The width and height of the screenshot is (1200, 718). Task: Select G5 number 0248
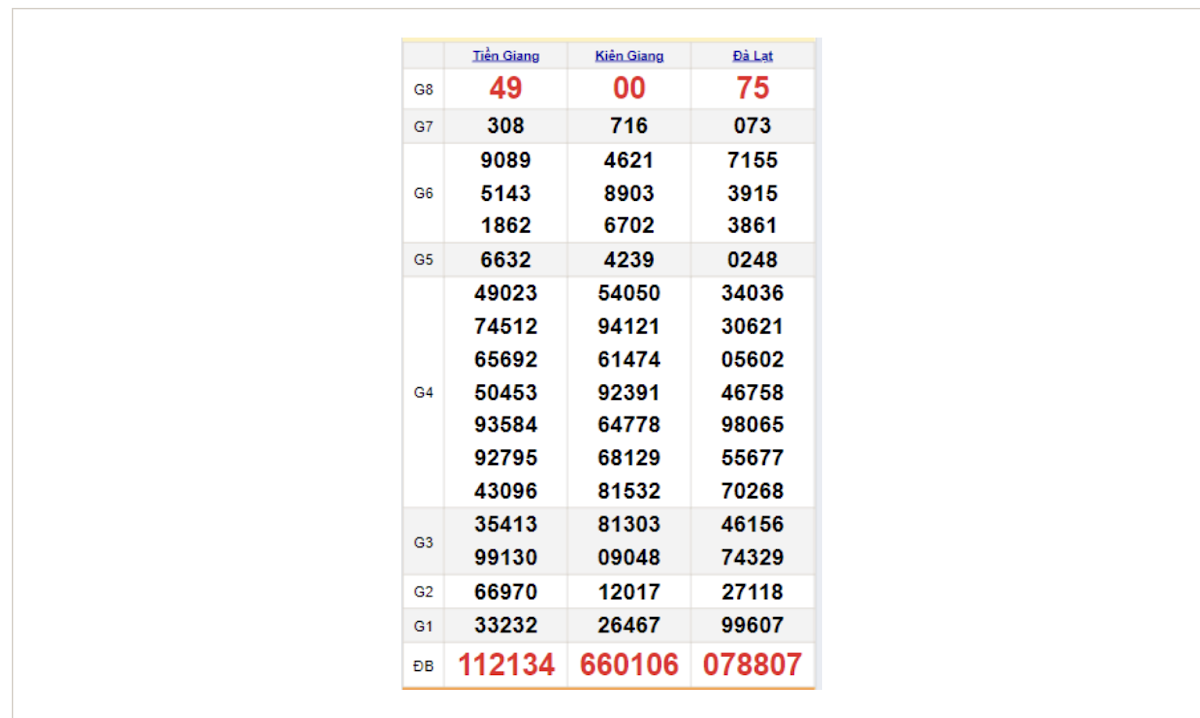pos(752,260)
